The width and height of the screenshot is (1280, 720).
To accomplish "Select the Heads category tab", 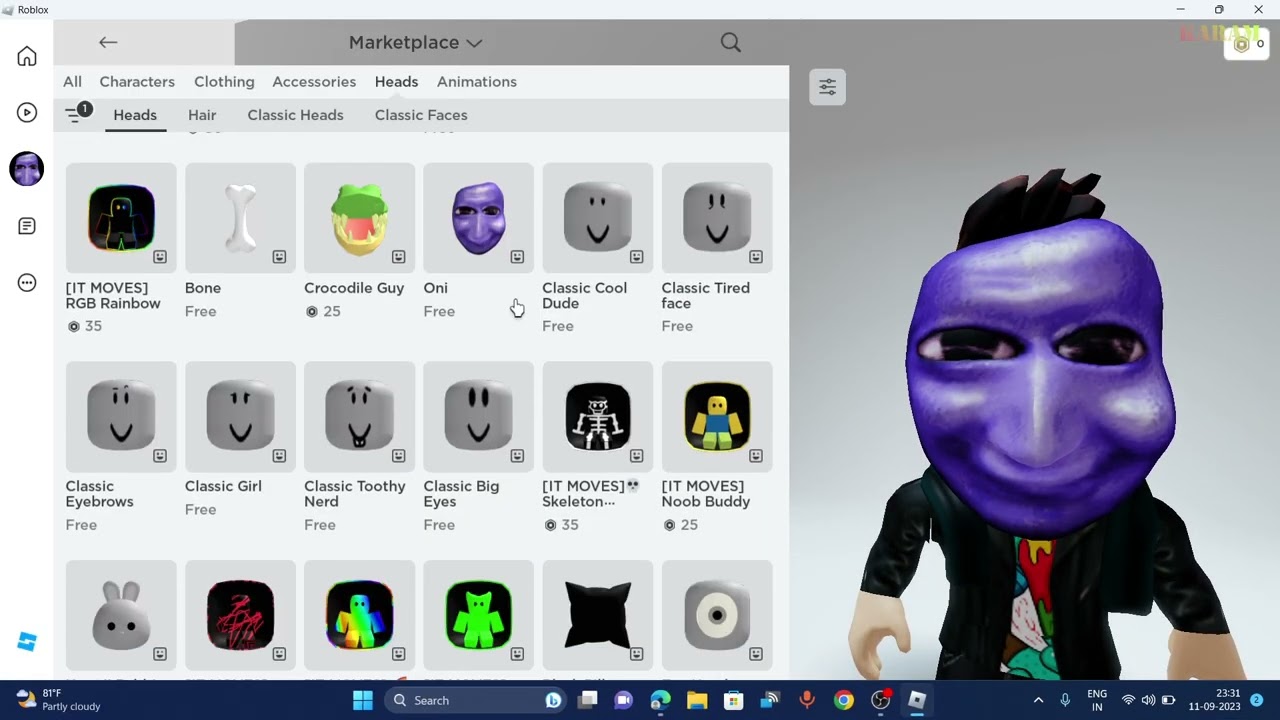I will pos(396,82).
